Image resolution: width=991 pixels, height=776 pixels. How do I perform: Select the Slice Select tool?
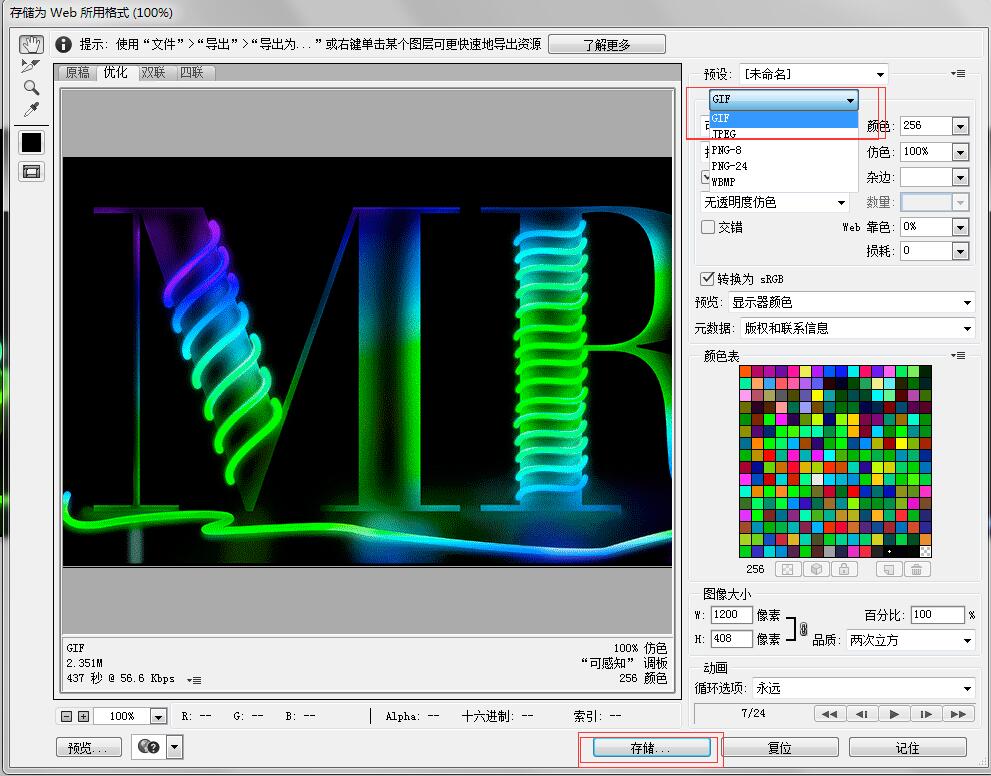coord(30,66)
